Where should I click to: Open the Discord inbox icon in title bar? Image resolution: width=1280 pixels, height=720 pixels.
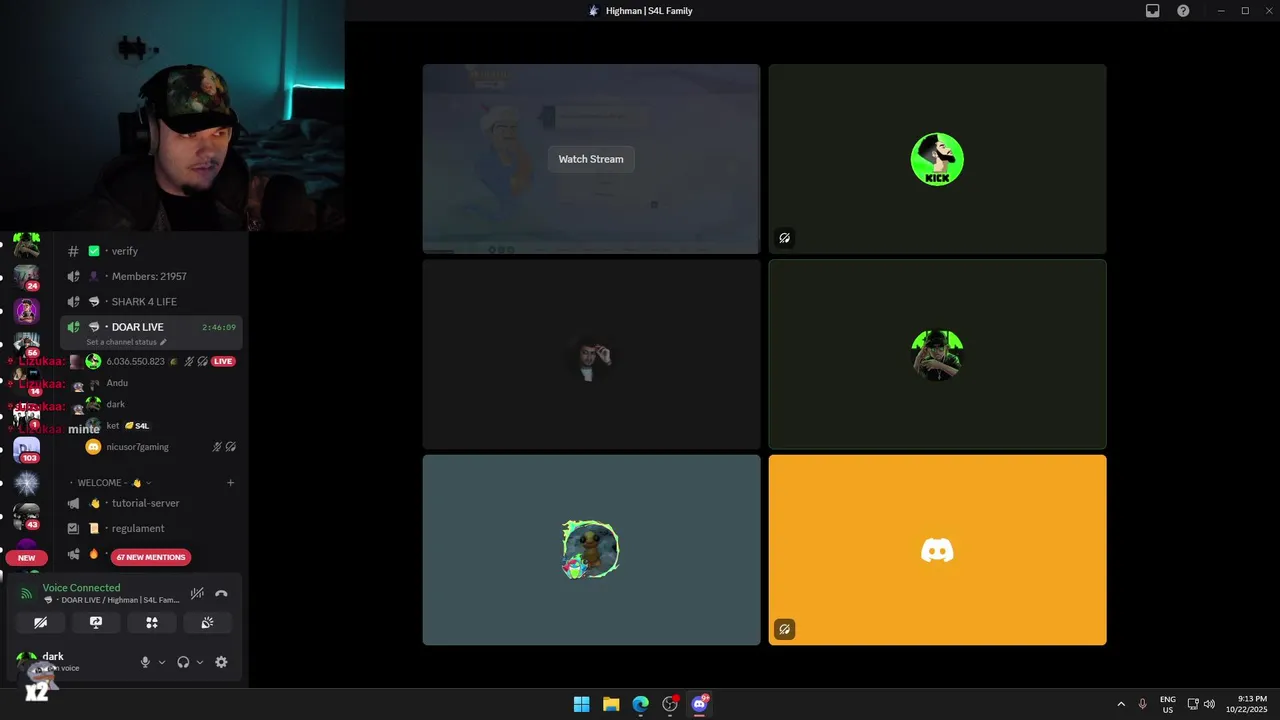coord(1152,11)
